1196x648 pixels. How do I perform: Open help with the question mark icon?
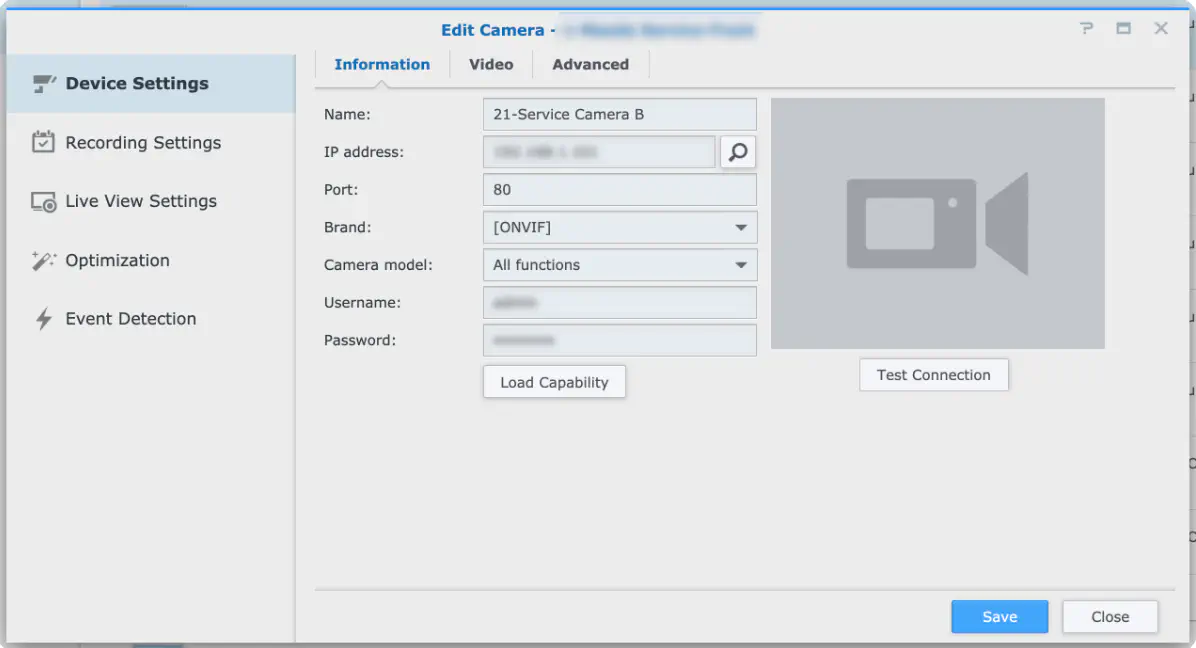point(1086,28)
